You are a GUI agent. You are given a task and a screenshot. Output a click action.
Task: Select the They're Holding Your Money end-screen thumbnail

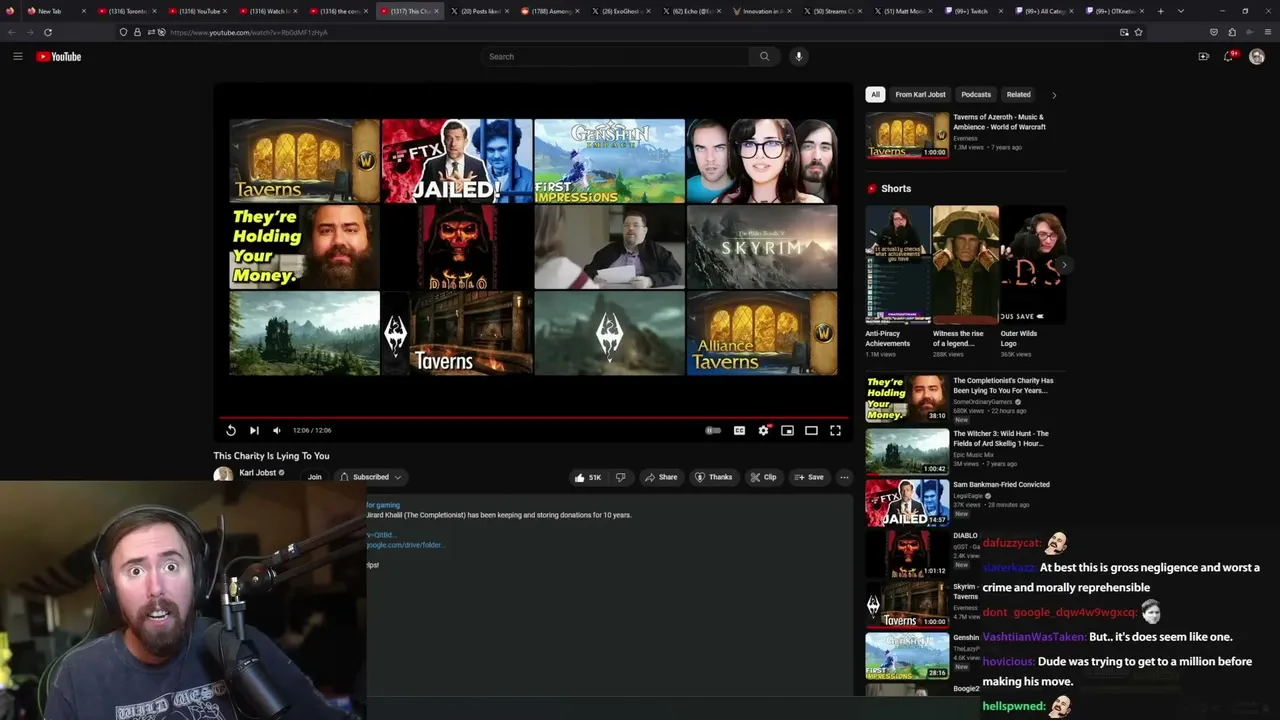pyautogui.click(x=304, y=247)
